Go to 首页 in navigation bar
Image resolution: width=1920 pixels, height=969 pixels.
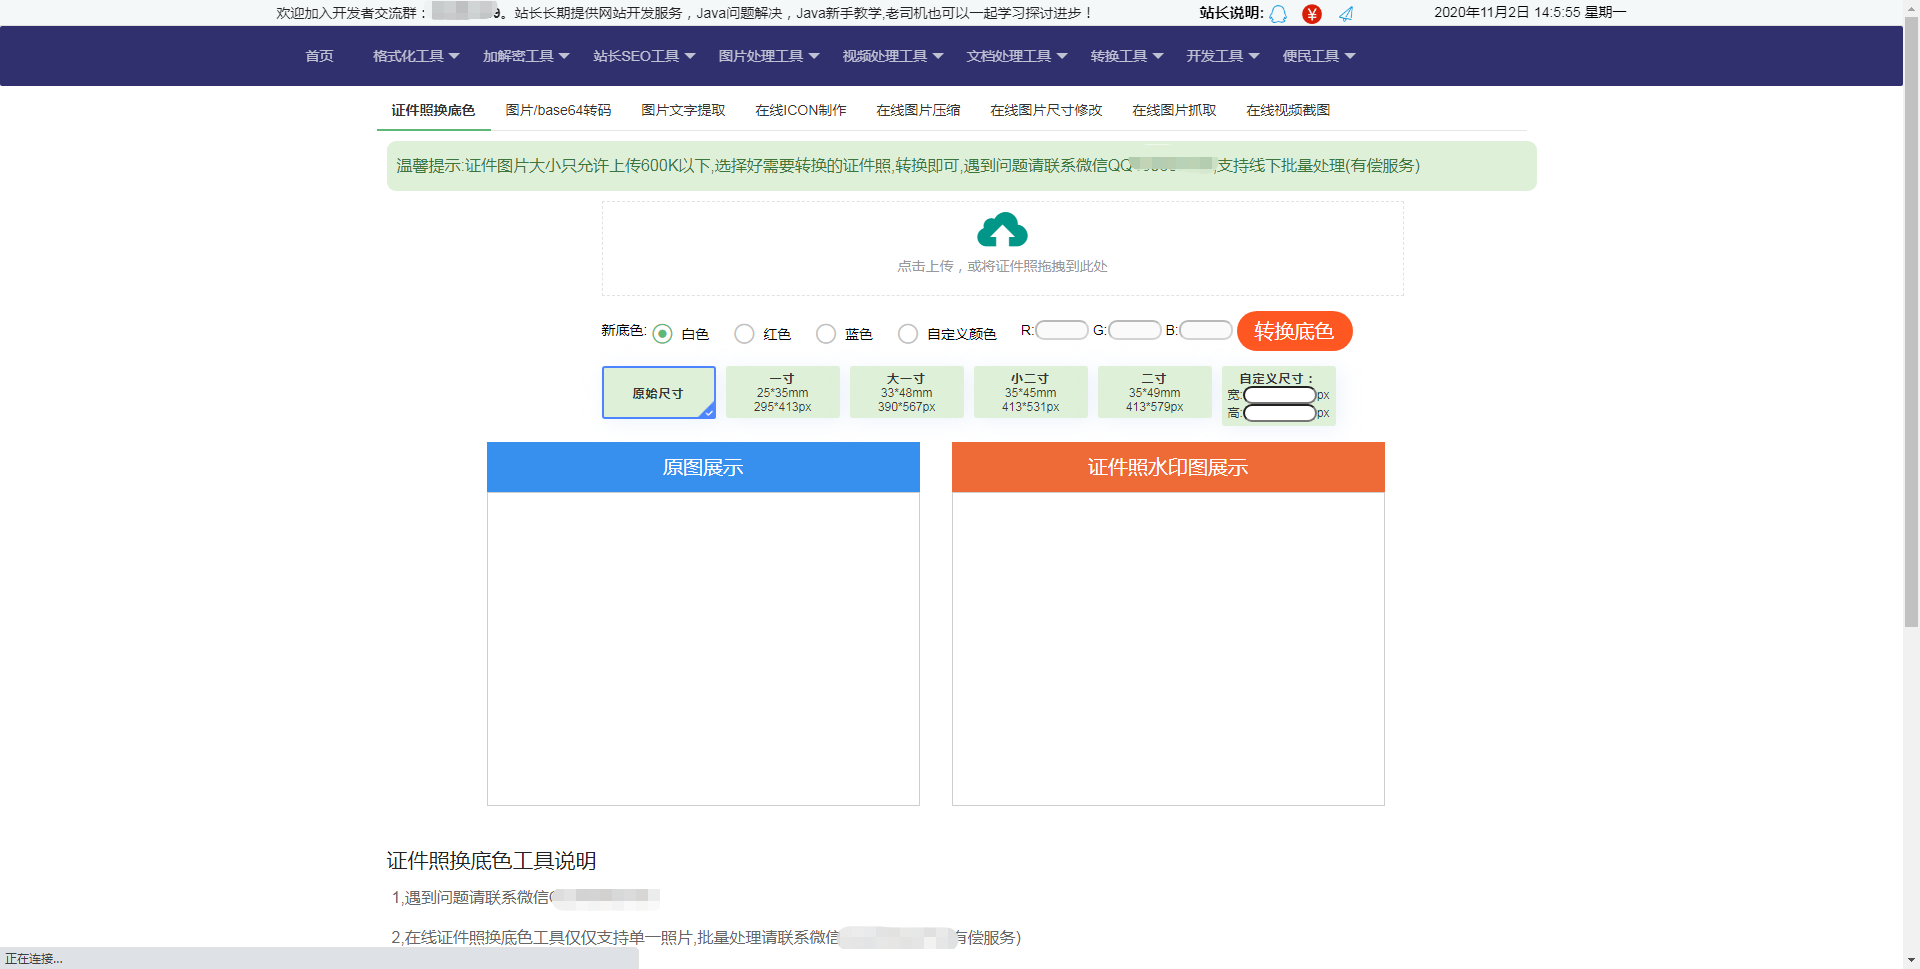(x=320, y=56)
